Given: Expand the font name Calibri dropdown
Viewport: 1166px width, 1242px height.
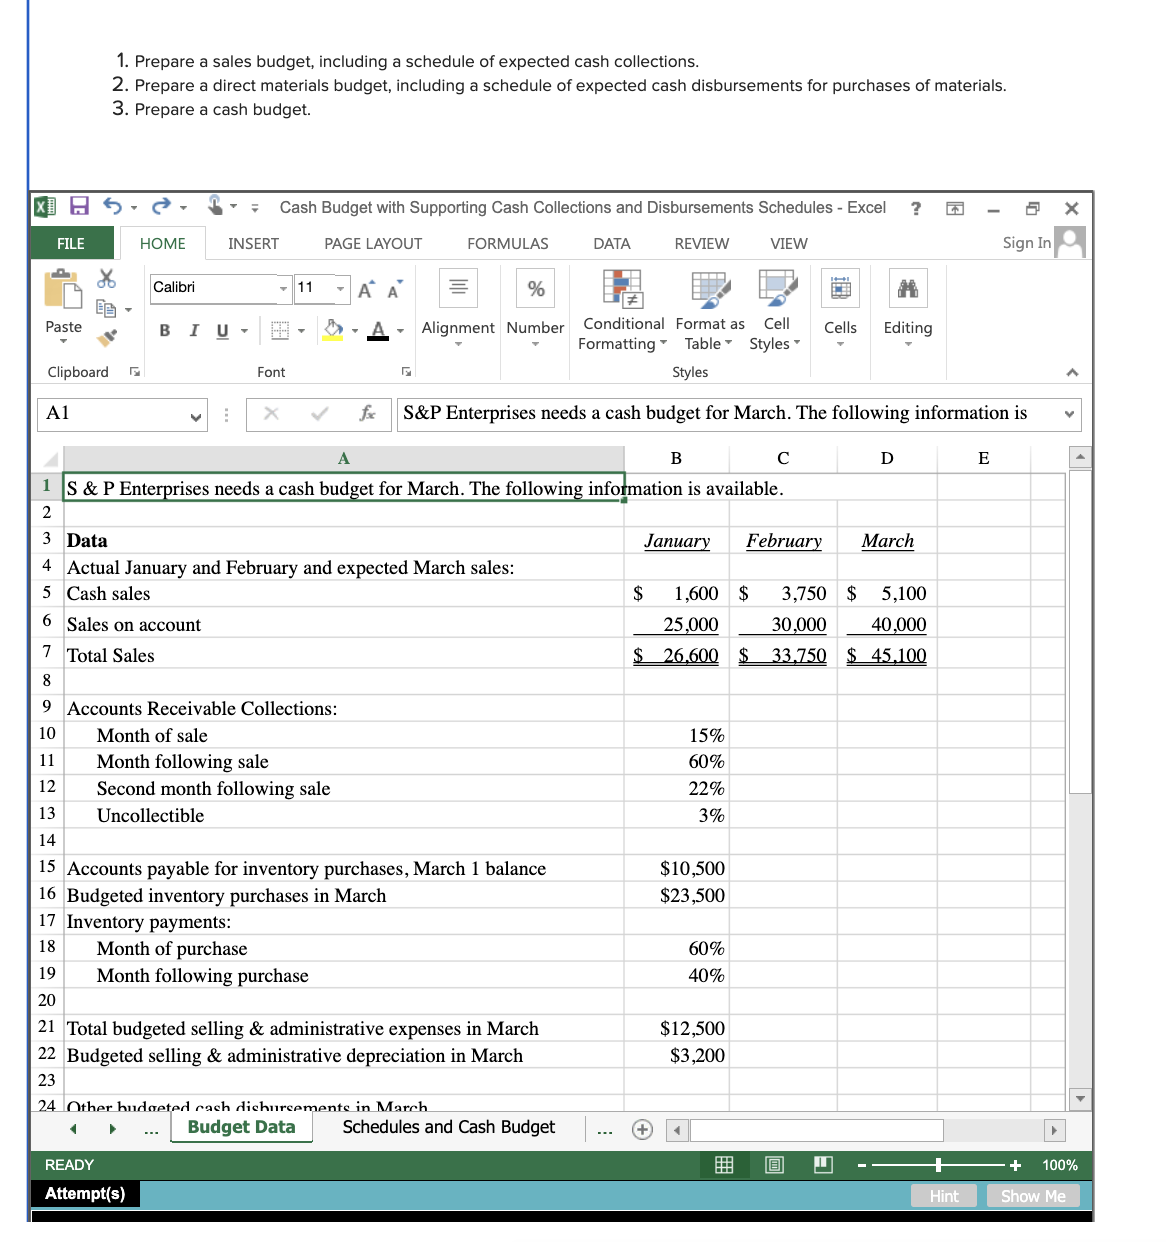Looking at the screenshot, I should pyautogui.click(x=283, y=289).
